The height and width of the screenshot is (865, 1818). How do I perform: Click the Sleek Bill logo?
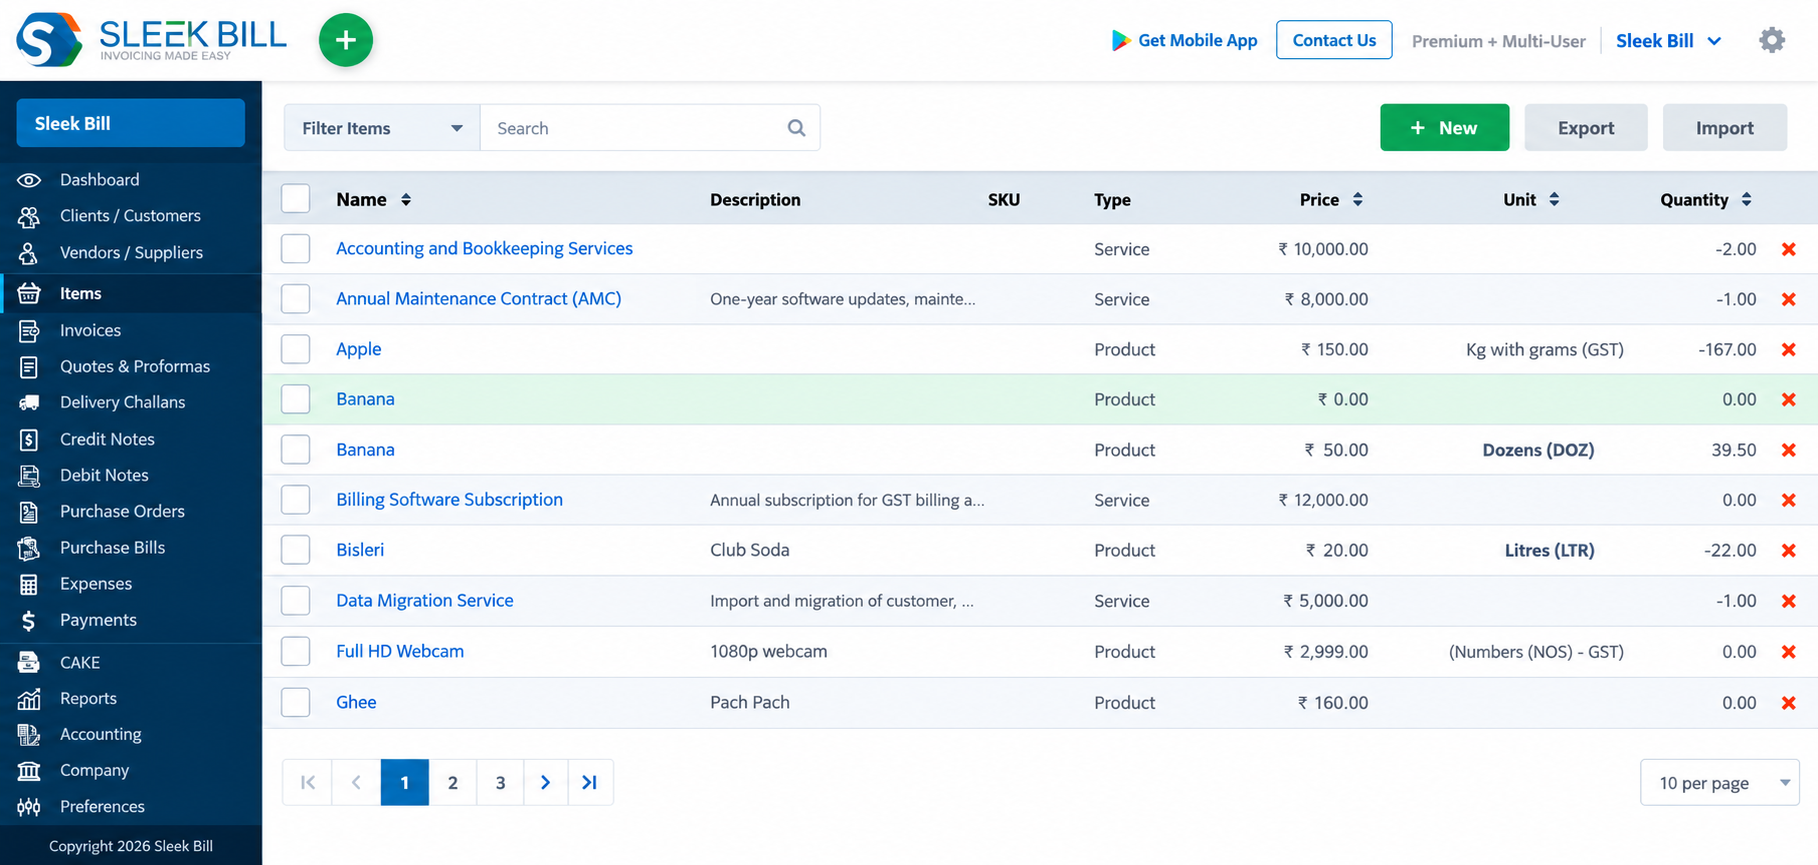[151, 40]
